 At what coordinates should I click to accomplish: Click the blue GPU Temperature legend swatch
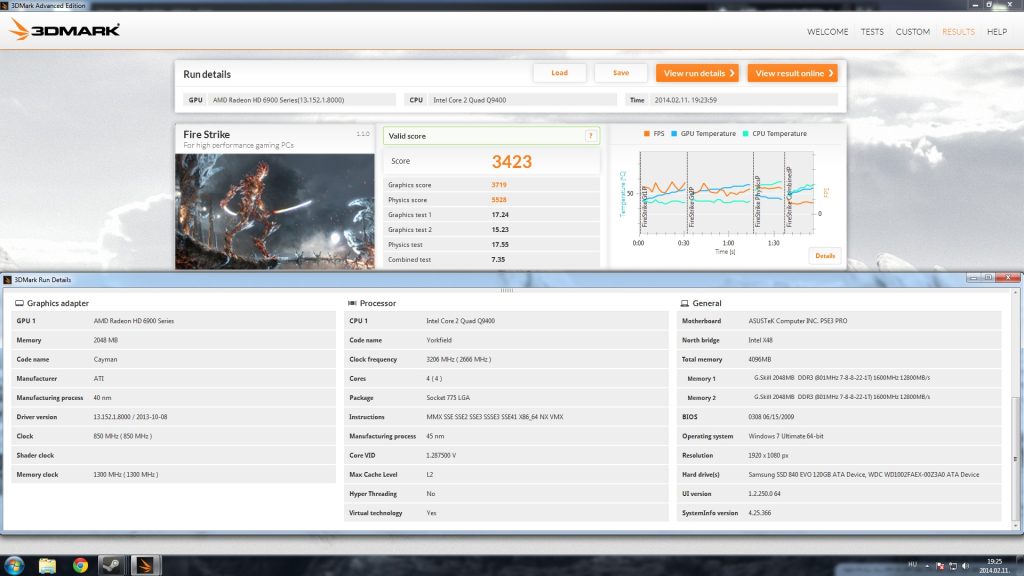(x=674, y=133)
